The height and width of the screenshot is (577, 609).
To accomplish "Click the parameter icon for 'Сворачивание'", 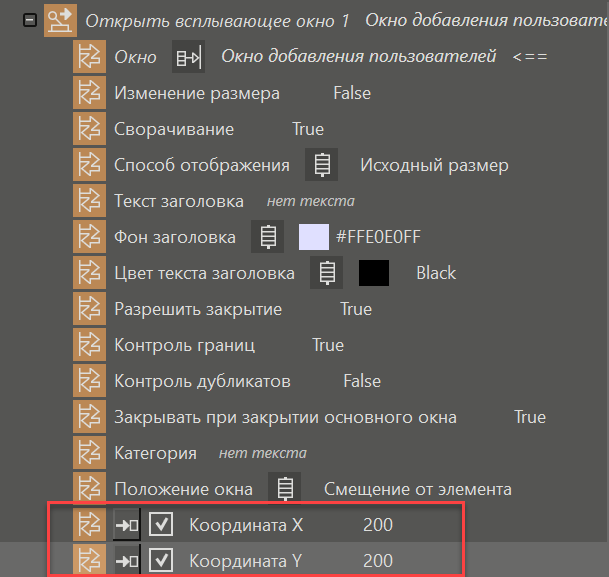I will pos(90,129).
